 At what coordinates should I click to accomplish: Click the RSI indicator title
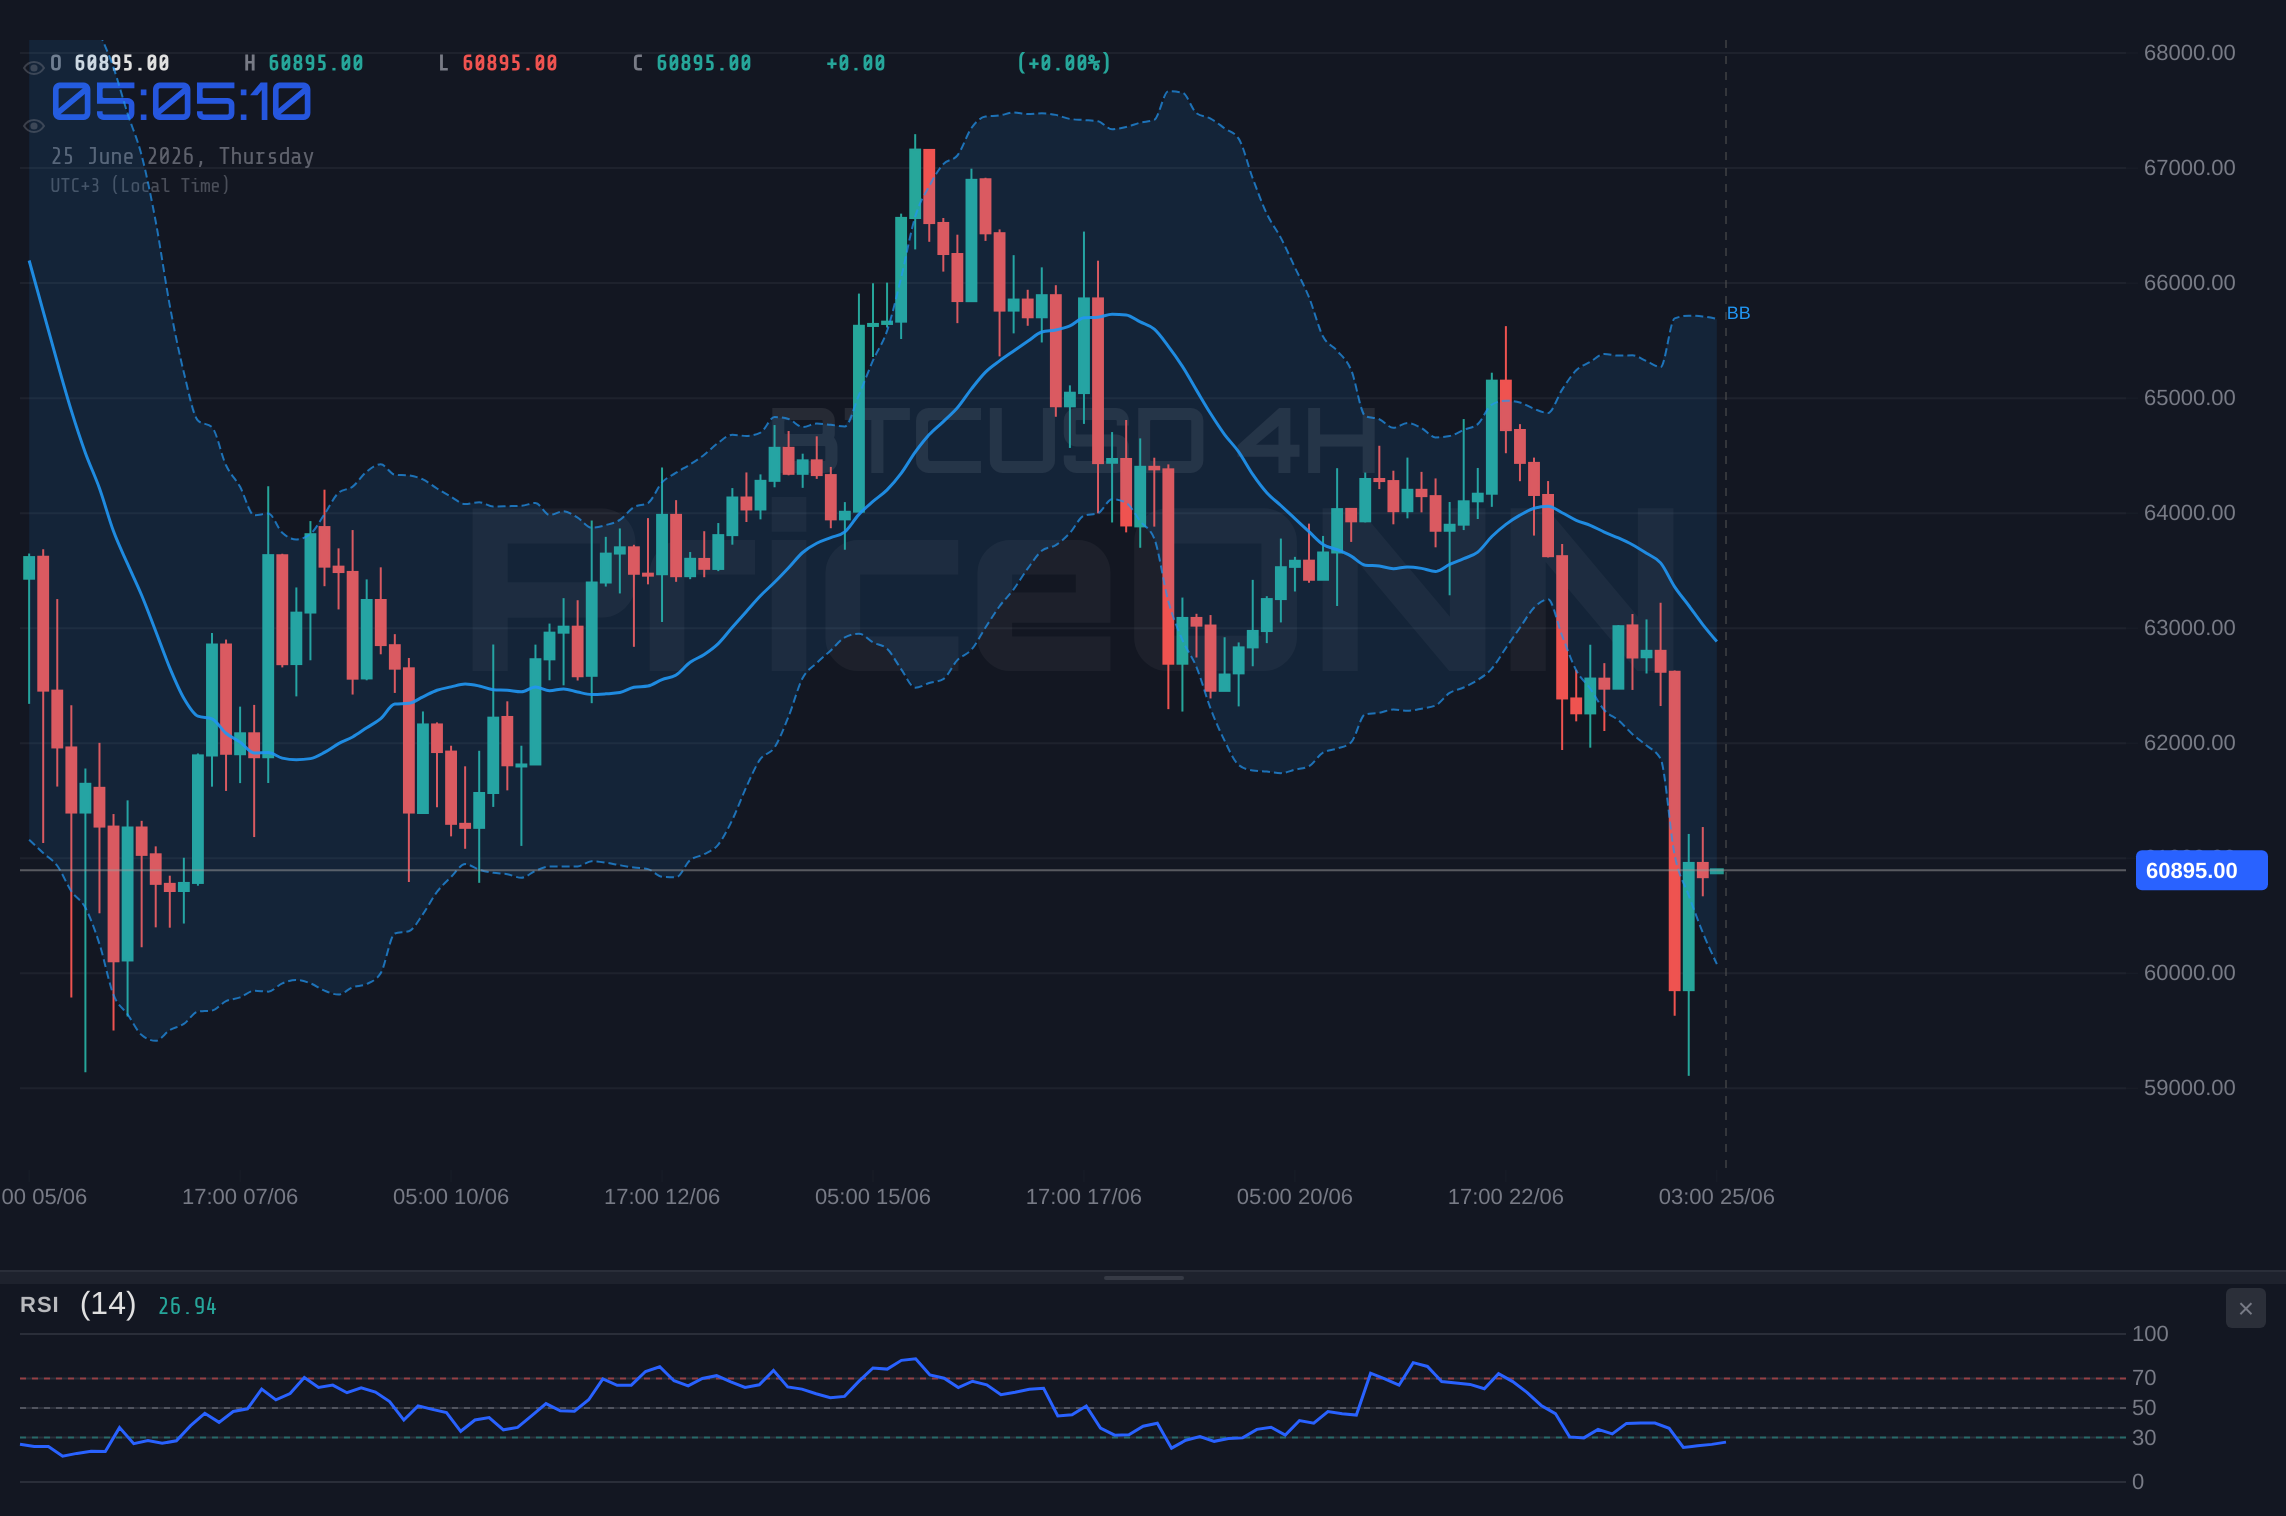[39, 1305]
